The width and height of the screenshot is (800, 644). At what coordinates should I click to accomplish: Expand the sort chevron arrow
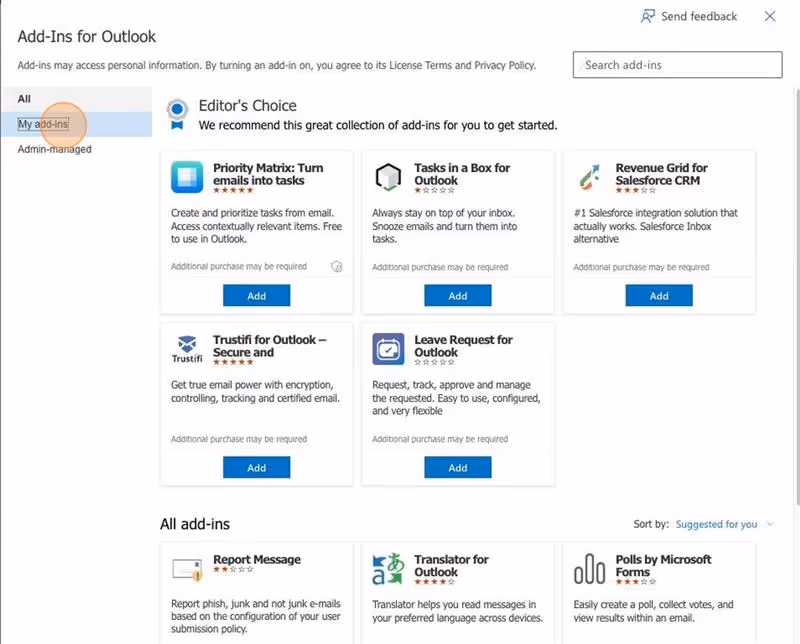click(x=770, y=524)
